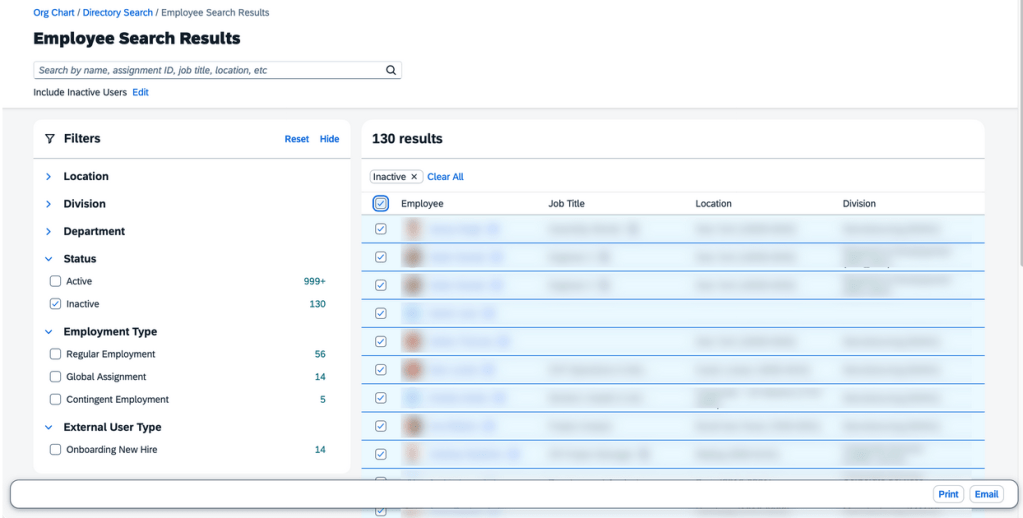
Task: Toggle the select-all employees checkbox
Action: point(381,204)
